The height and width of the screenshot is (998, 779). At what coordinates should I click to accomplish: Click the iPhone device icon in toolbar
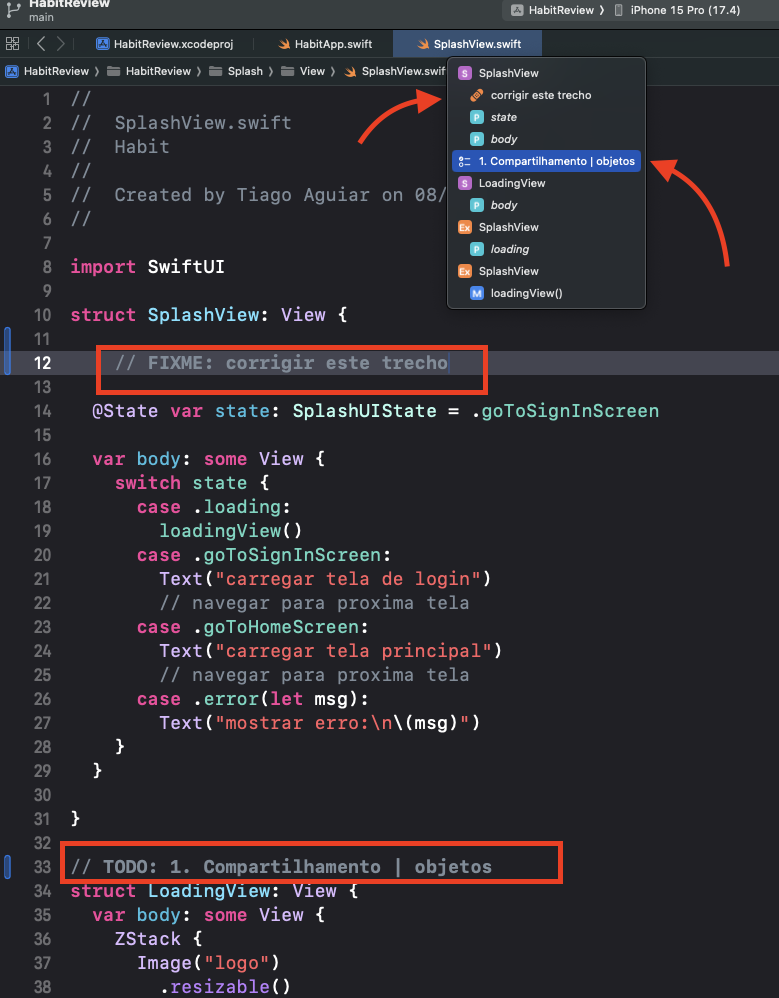[x=619, y=10]
